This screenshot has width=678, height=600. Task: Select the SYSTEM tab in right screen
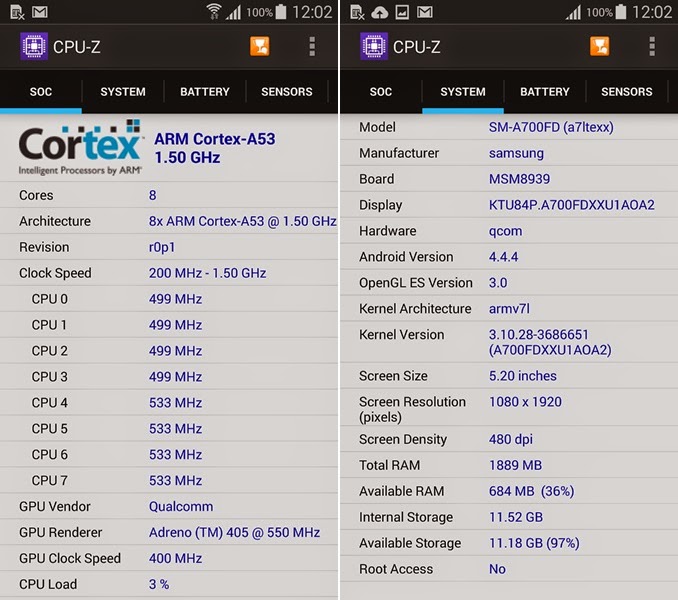(x=463, y=92)
